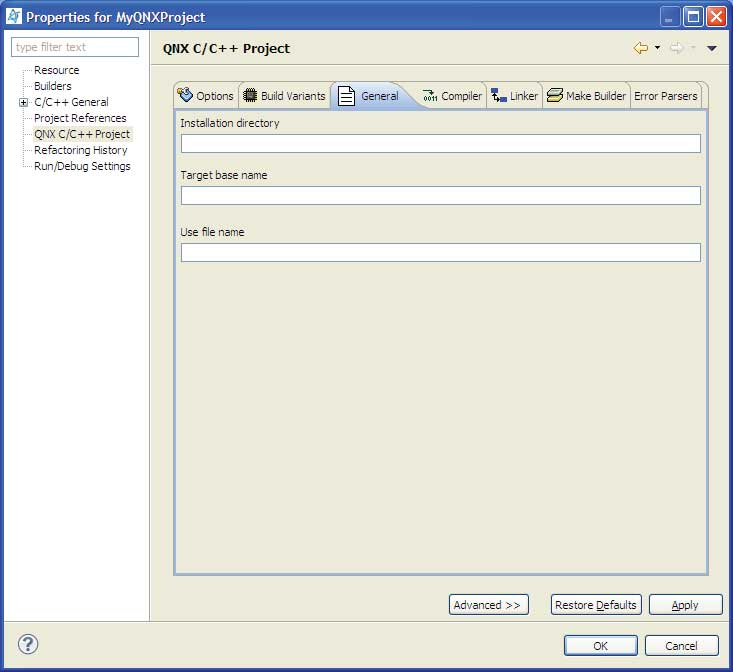Open the view menu dropdown triangle

712,48
